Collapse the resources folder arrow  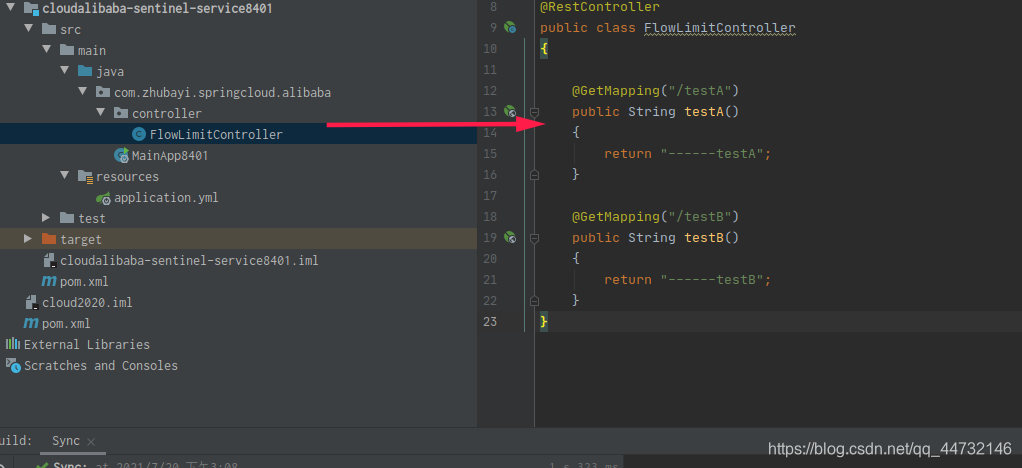pos(65,175)
